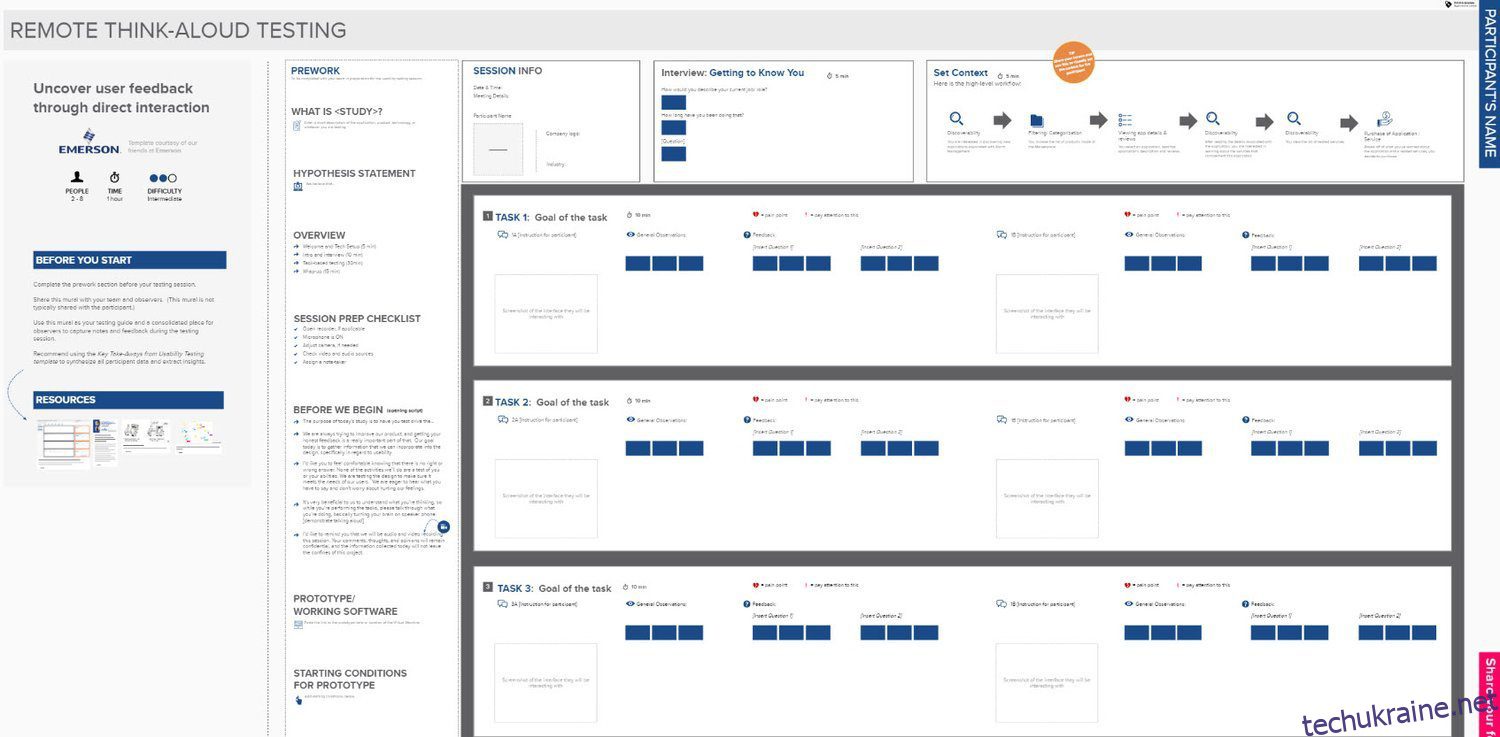Click the hand icon under Starting Conditions
The image size is (1500, 737).
point(298,700)
